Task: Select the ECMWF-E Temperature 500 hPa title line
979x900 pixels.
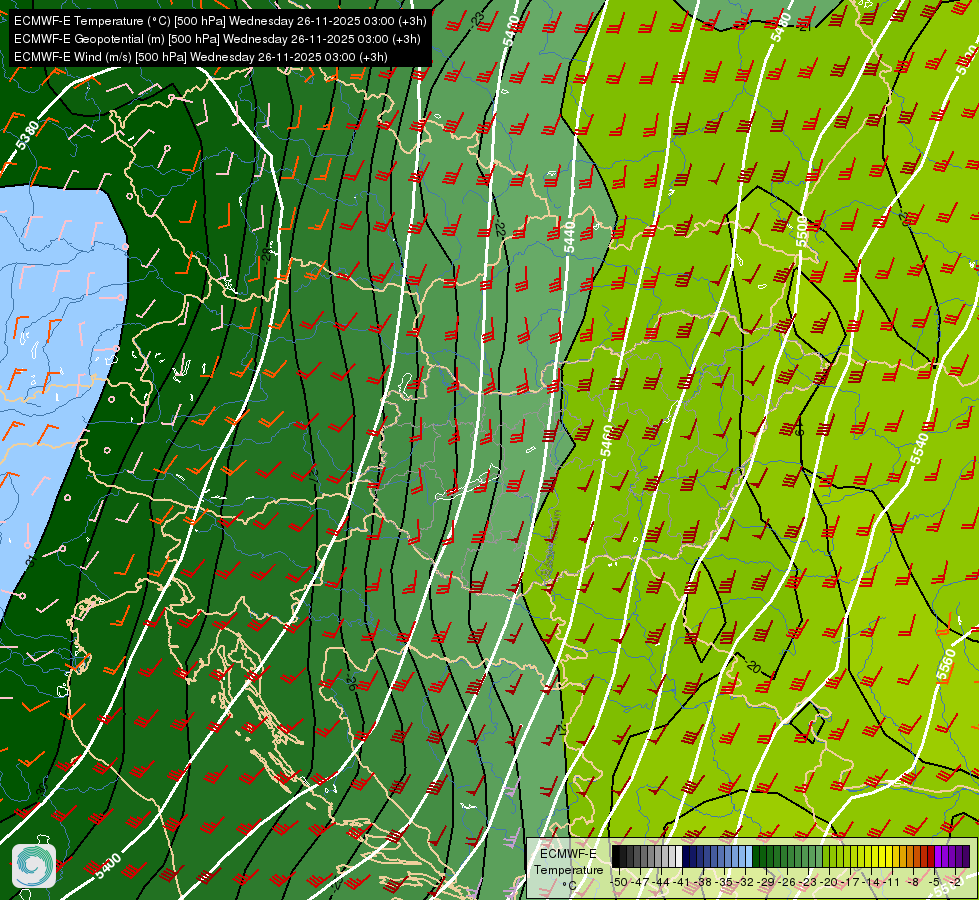Action: coord(220,21)
